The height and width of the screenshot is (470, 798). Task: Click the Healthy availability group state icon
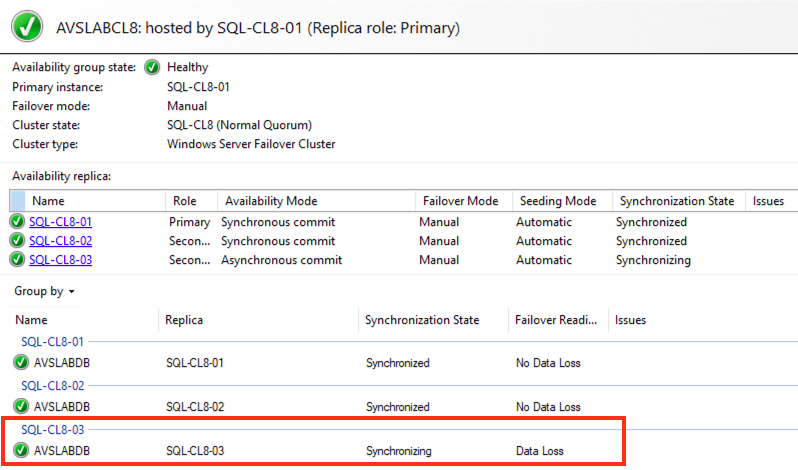152,67
